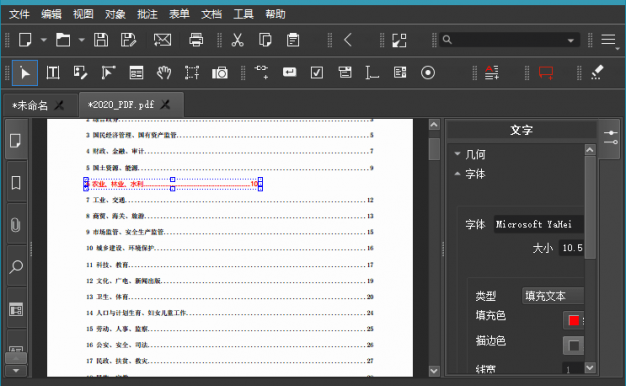This screenshot has height=386, width=626.
Task: Select the checkbox form tool
Action: (x=317, y=73)
